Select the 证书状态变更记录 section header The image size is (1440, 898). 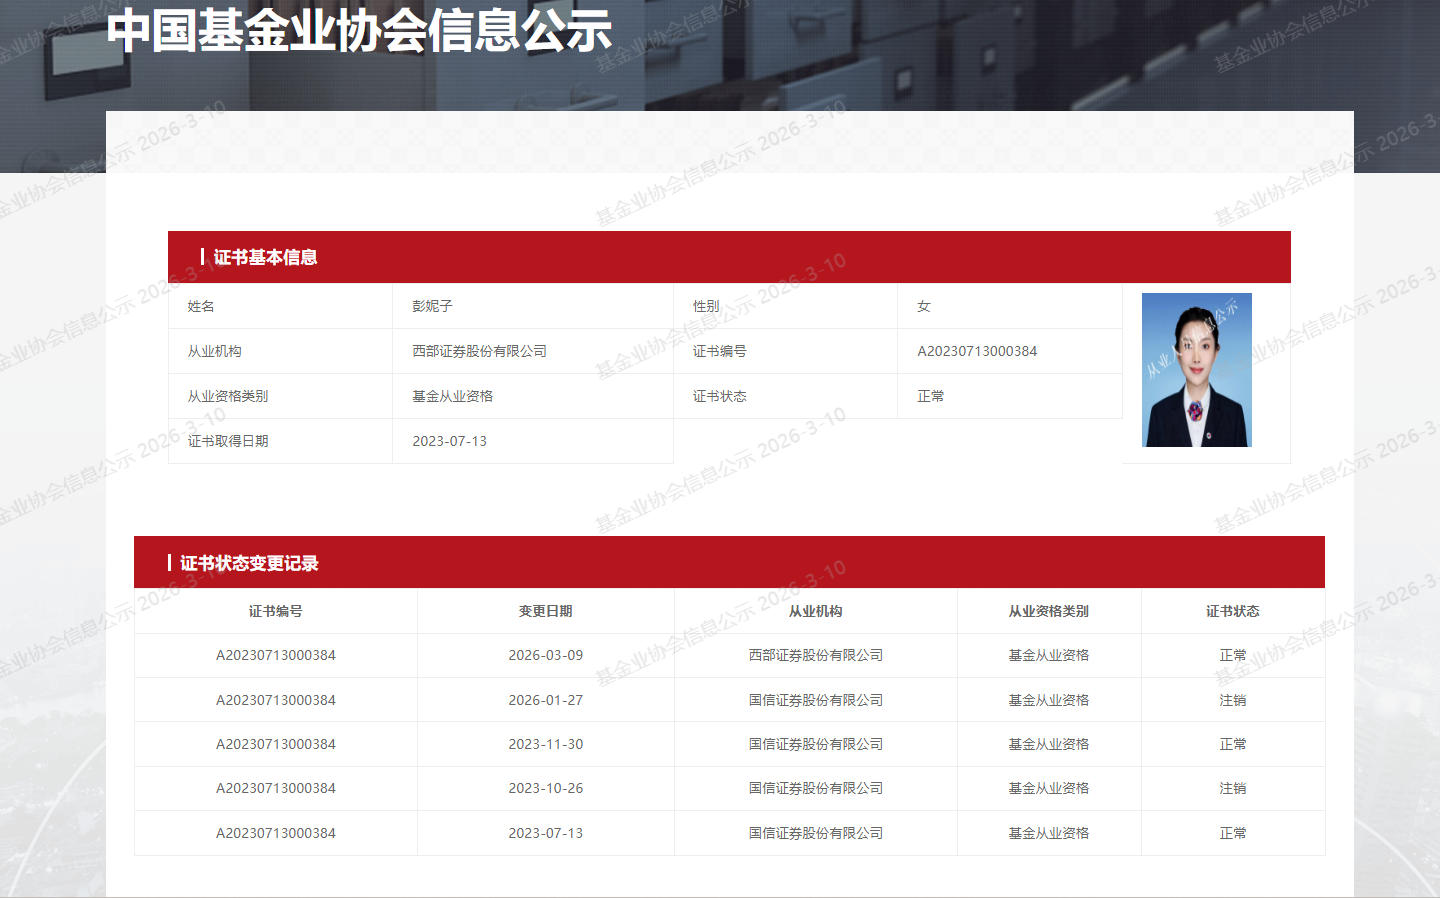point(249,563)
